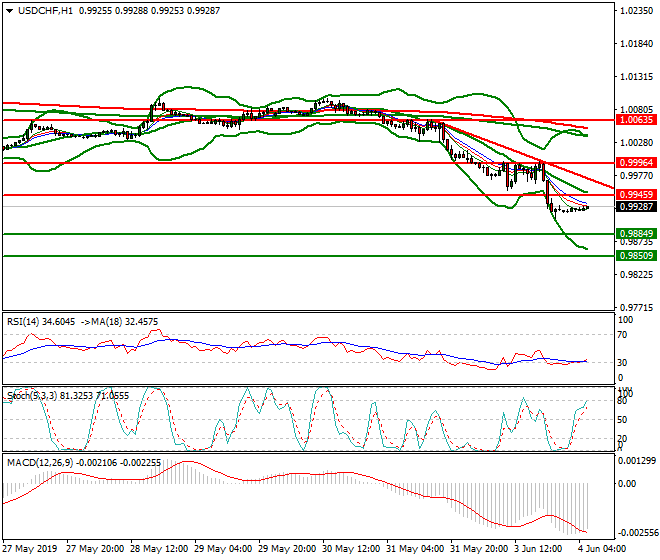Click the red 0.99459 price level tag
The width and height of the screenshot is (660, 560).
click(x=636, y=195)
